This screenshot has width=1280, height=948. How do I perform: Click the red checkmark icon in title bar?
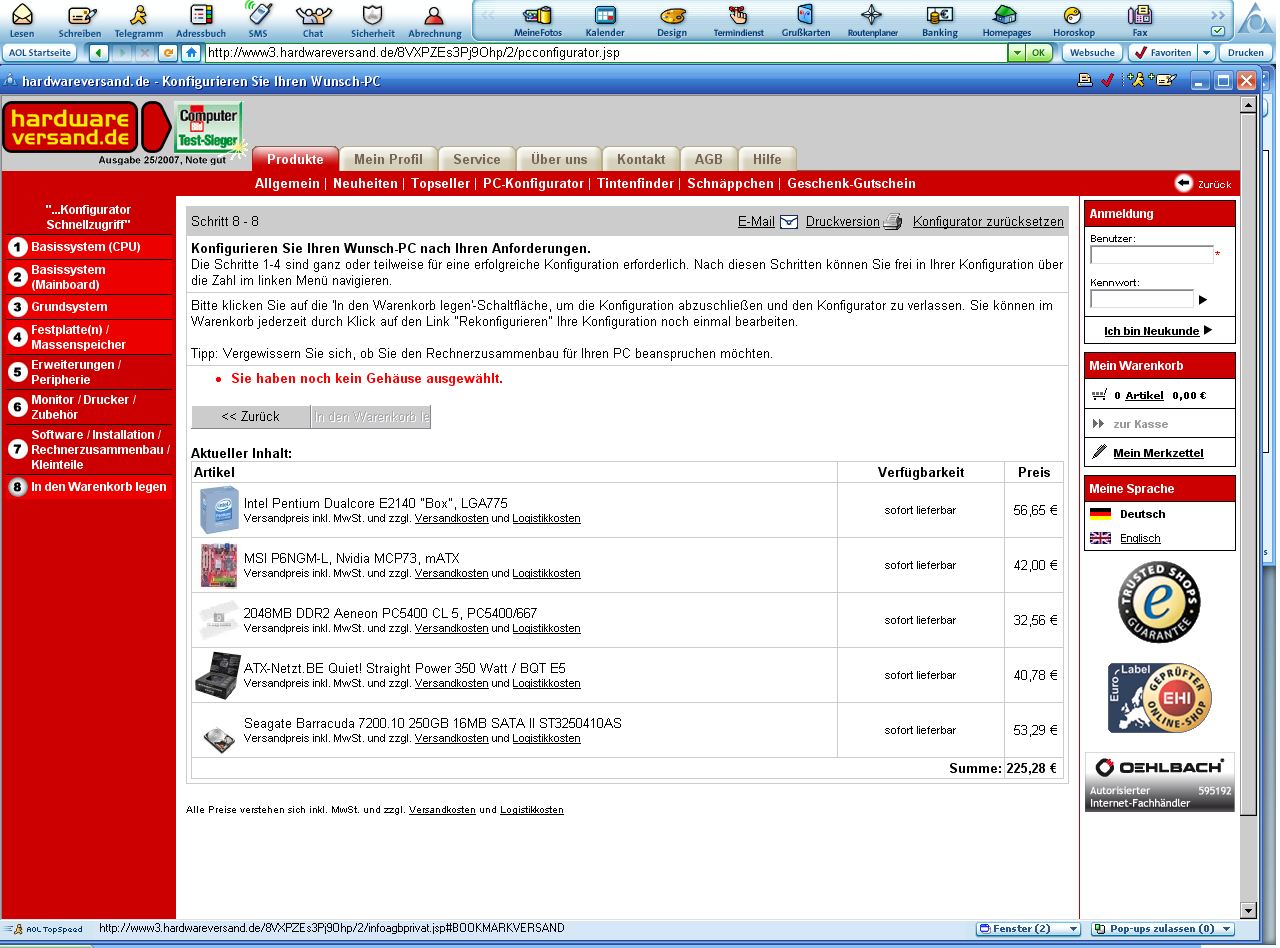tap(1107, 81)
